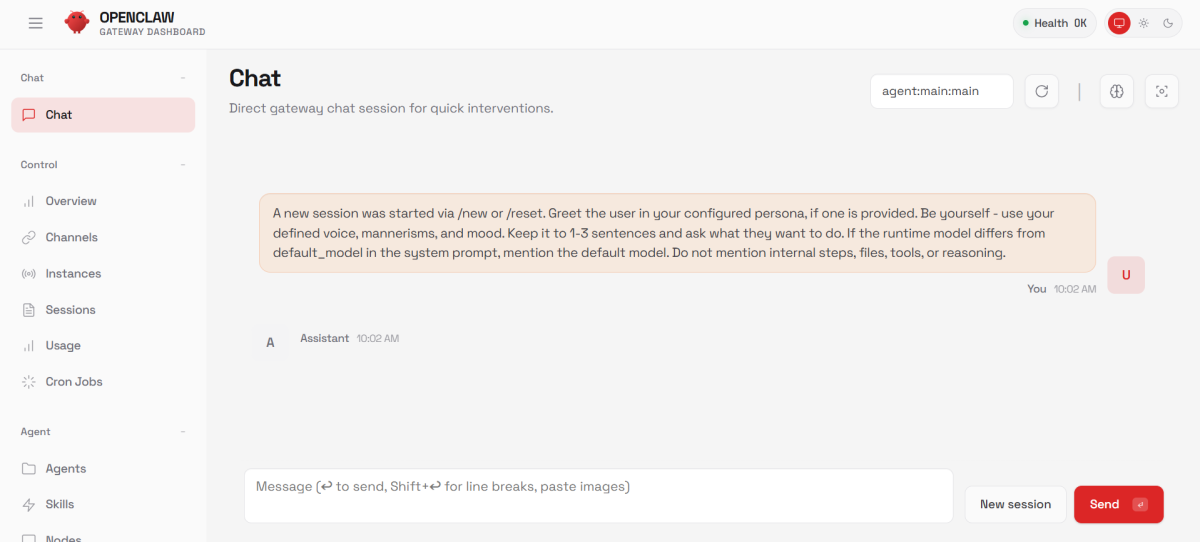Collapse the Agent sidebar section
1200x542 pixels.
(183, 432)
